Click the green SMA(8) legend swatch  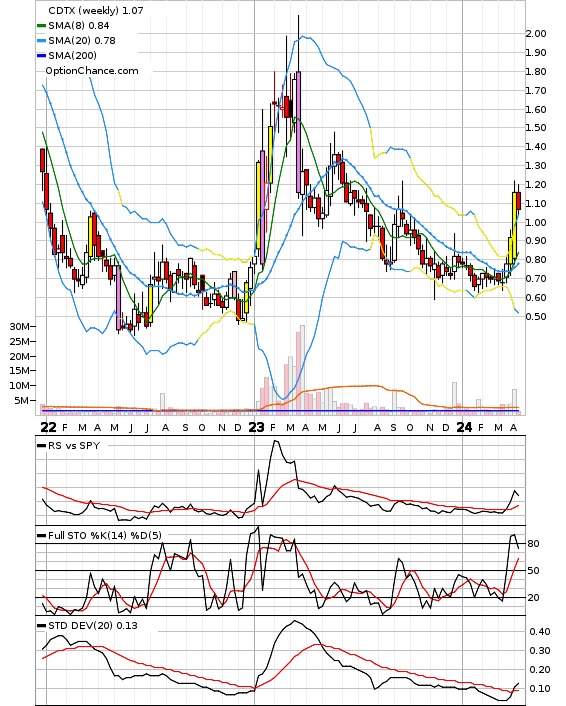(41, 26)
